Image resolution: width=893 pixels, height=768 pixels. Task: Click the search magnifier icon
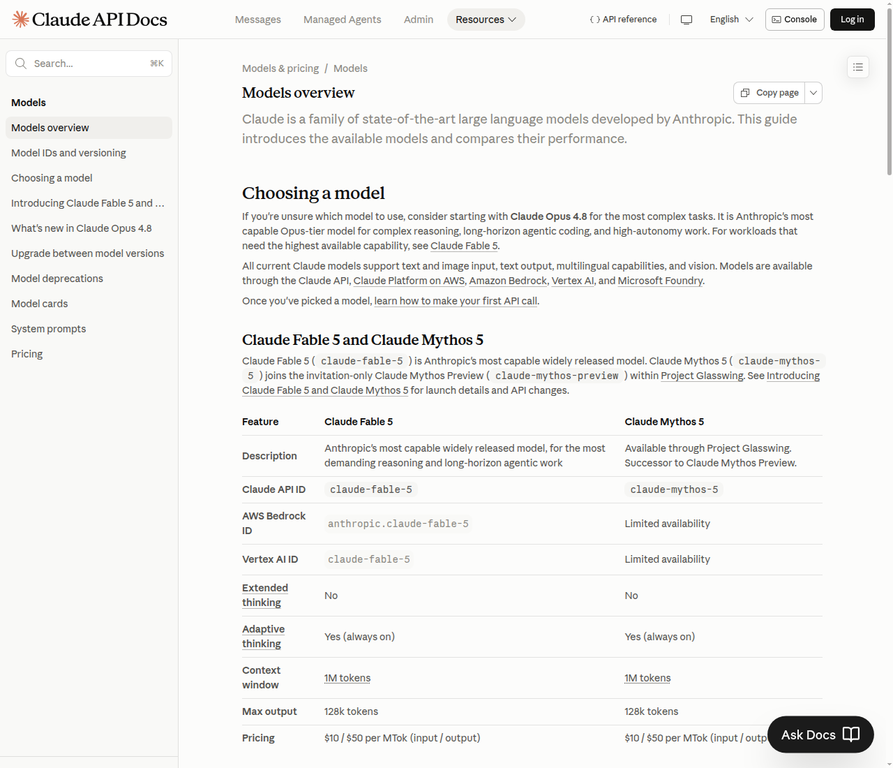coord(21,63)
